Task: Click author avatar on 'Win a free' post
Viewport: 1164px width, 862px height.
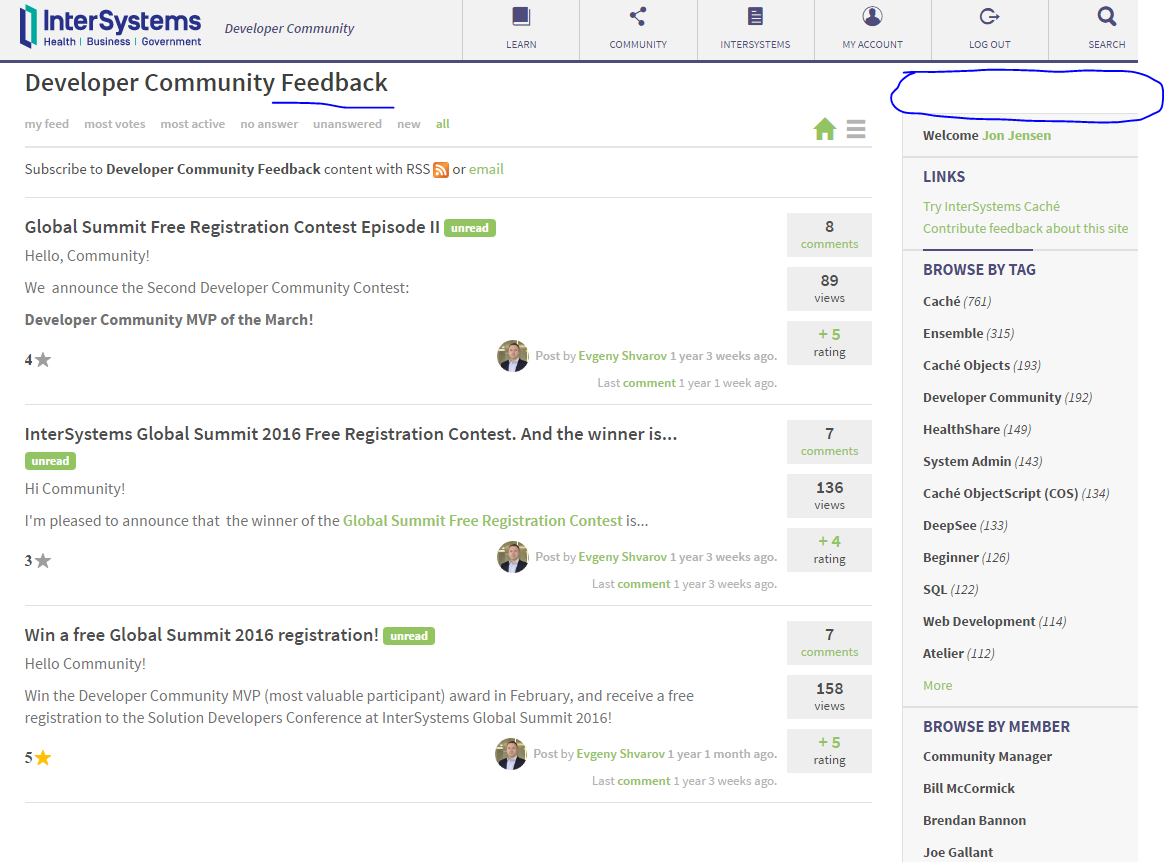Action: [x=511, y=754]
